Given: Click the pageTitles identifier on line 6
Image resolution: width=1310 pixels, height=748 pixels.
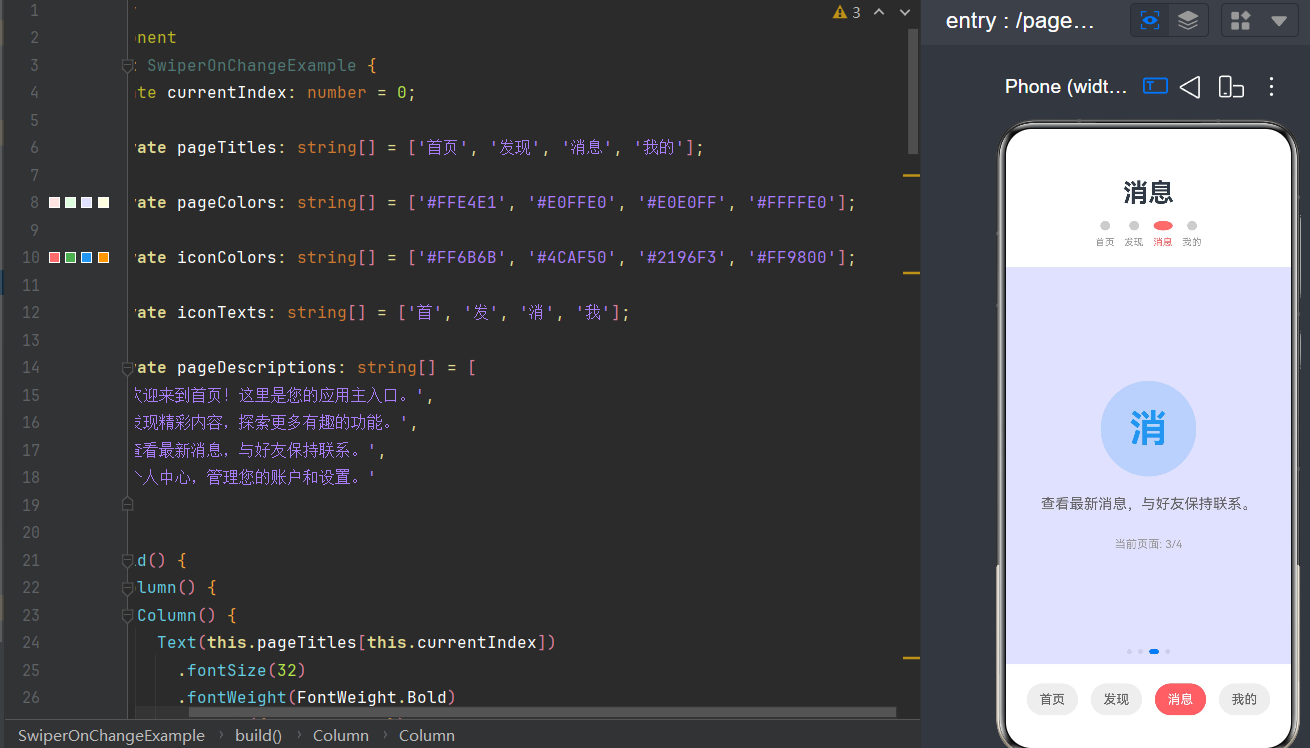Looking at the screenshot, I should click(226, 148).
